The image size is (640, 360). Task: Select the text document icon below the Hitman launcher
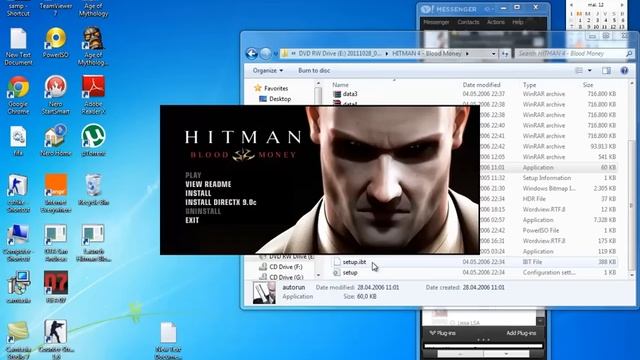pyautogui.click(x=168, y=340)
